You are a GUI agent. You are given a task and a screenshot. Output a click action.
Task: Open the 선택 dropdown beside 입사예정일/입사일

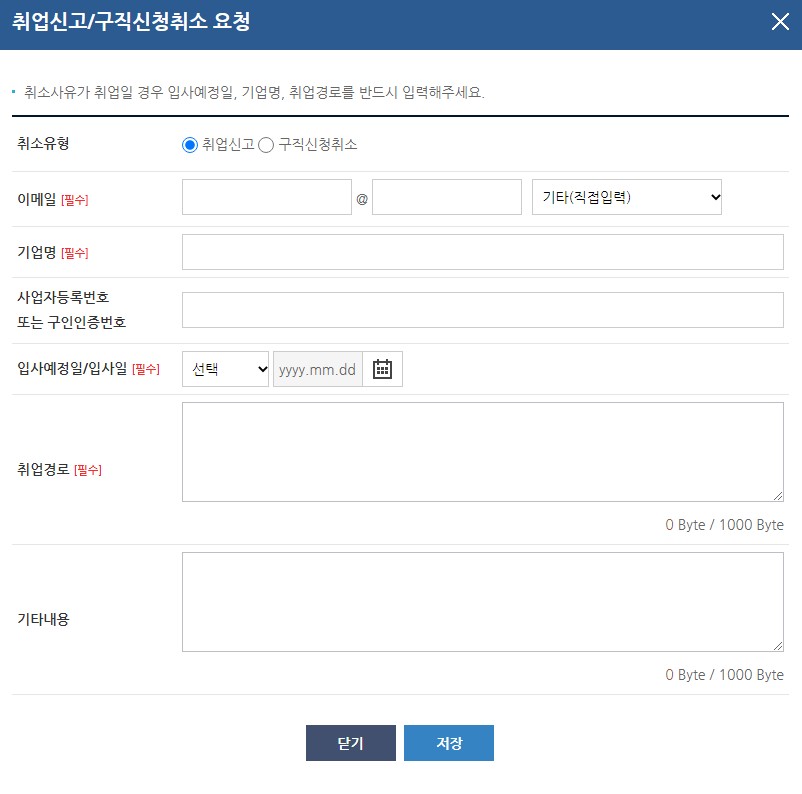225,368
